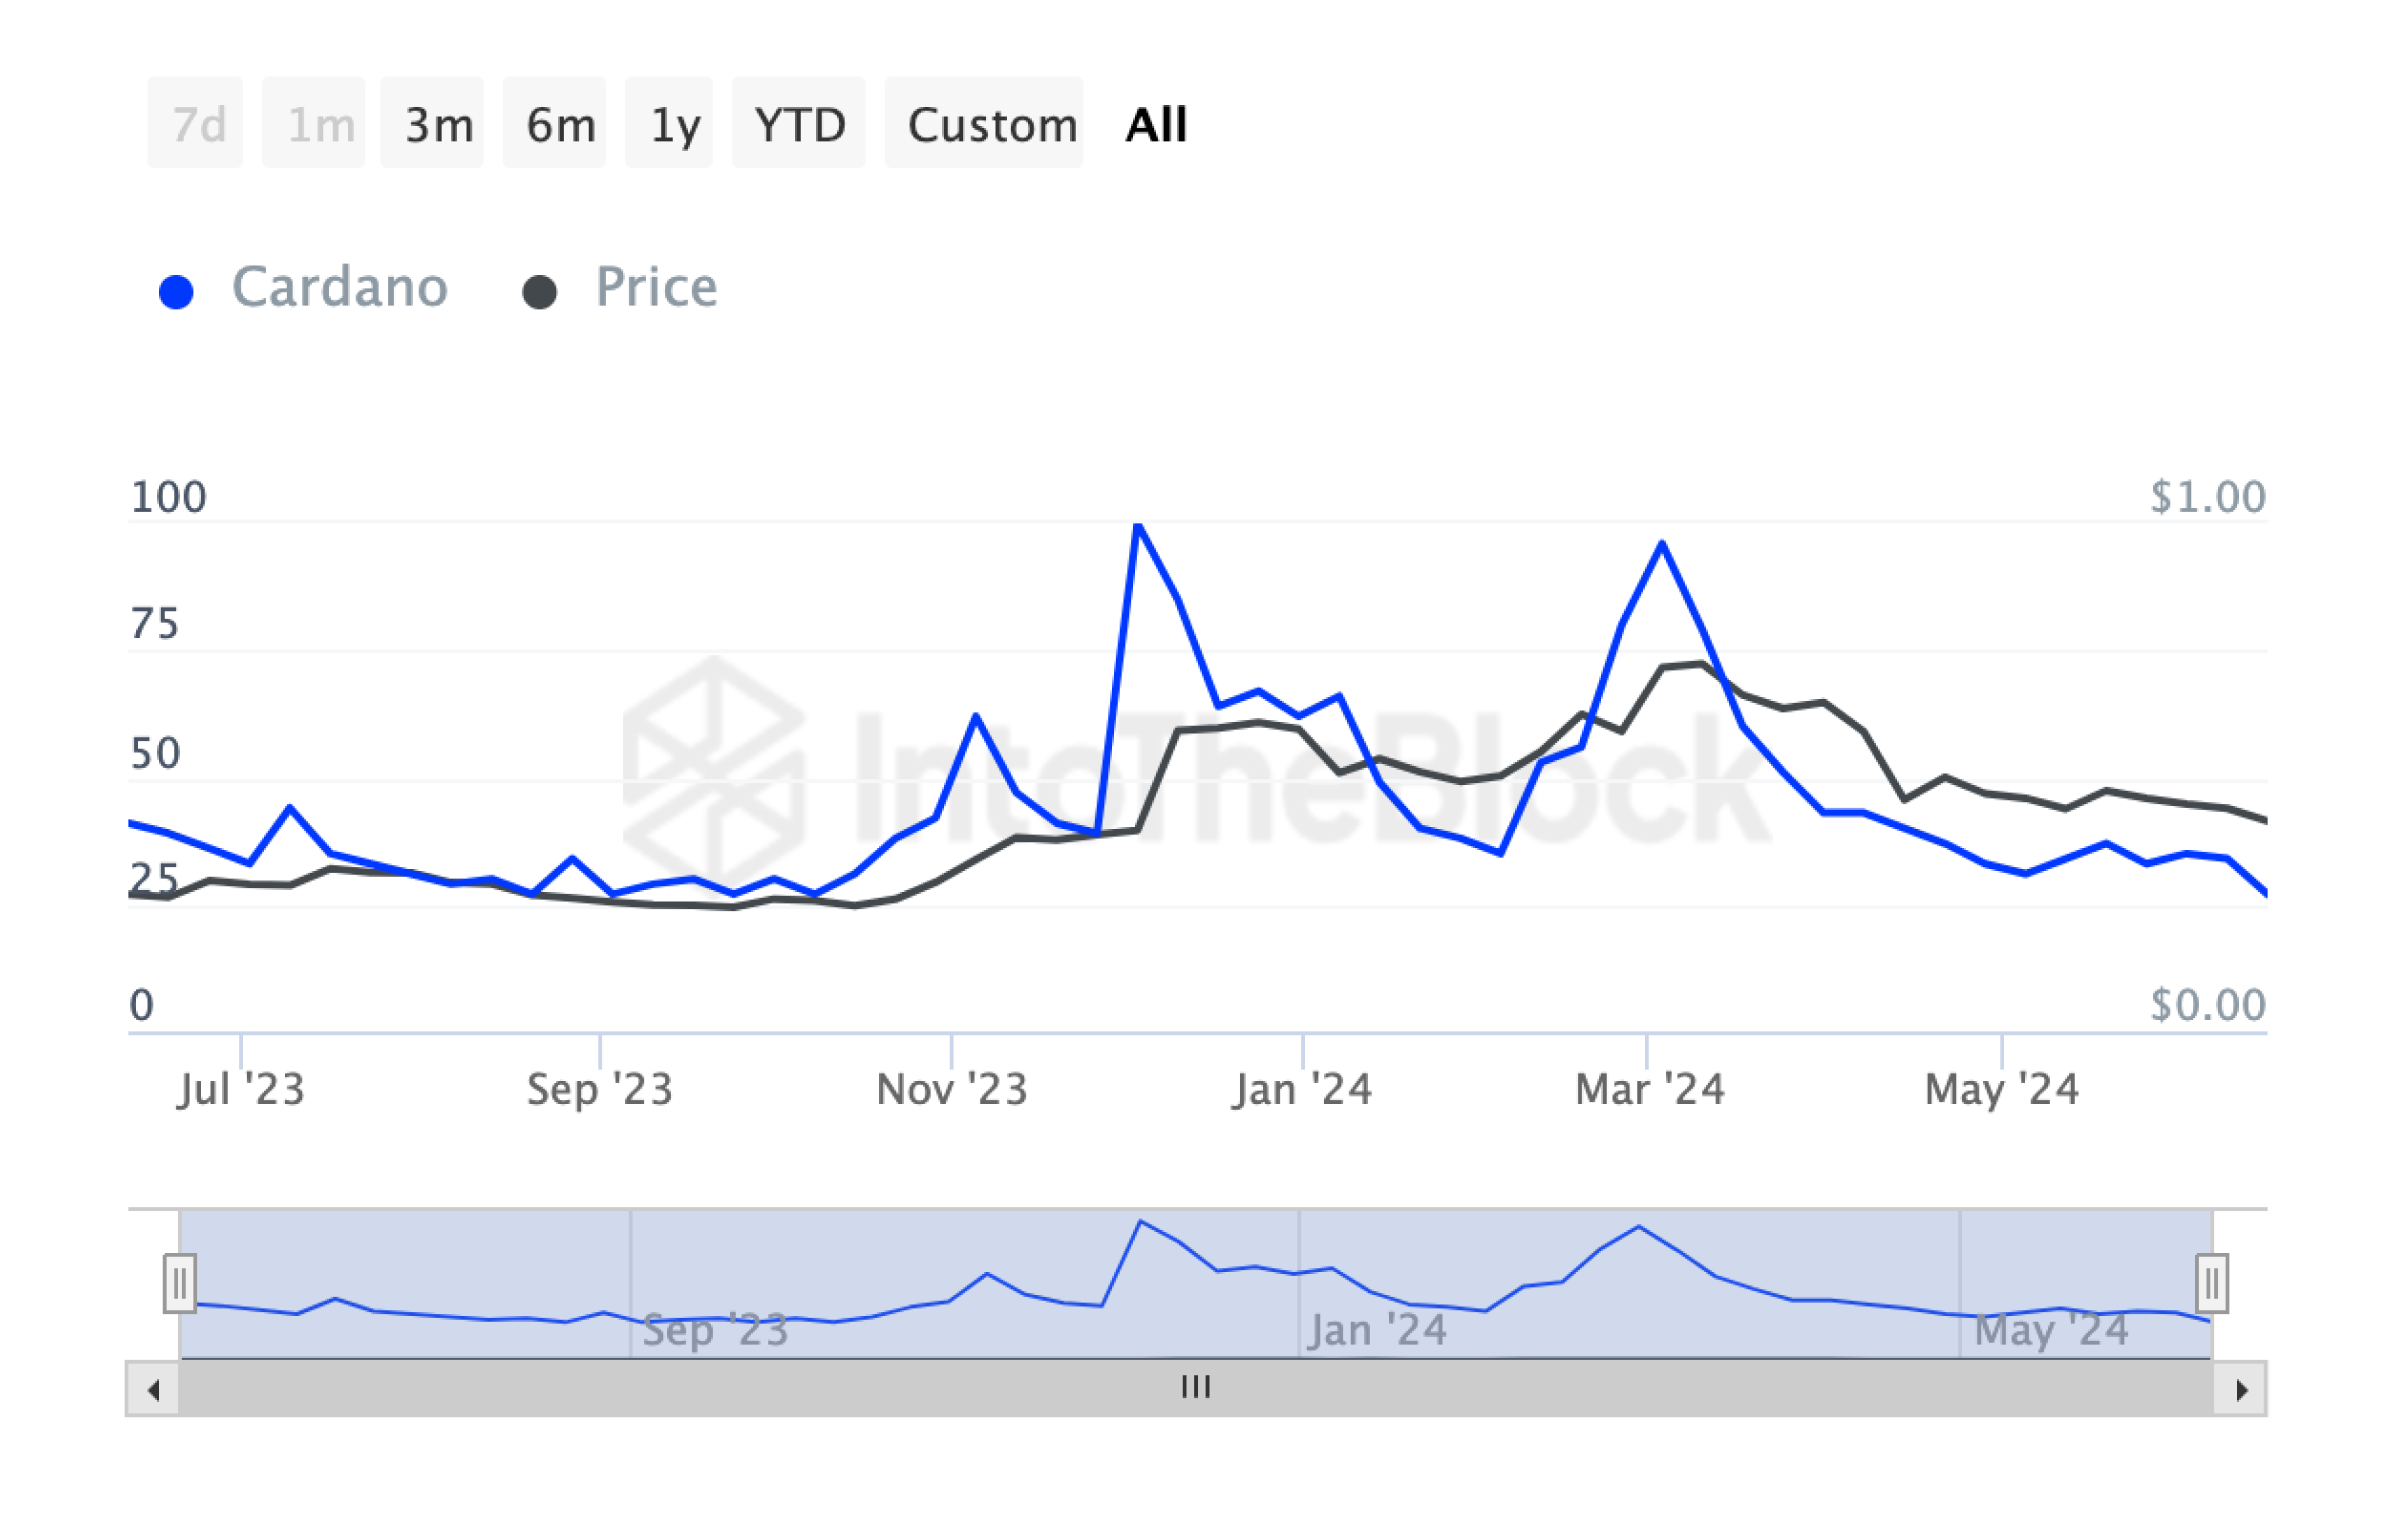
Task: Click the $1.00 right axis label
Action: 2208,497
